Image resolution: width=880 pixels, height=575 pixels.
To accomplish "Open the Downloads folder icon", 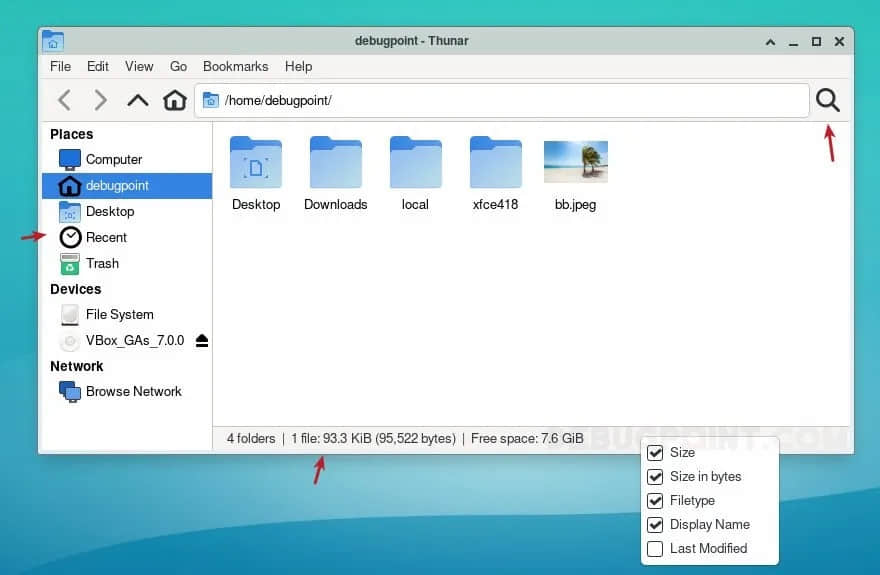I will click(335, 163).
